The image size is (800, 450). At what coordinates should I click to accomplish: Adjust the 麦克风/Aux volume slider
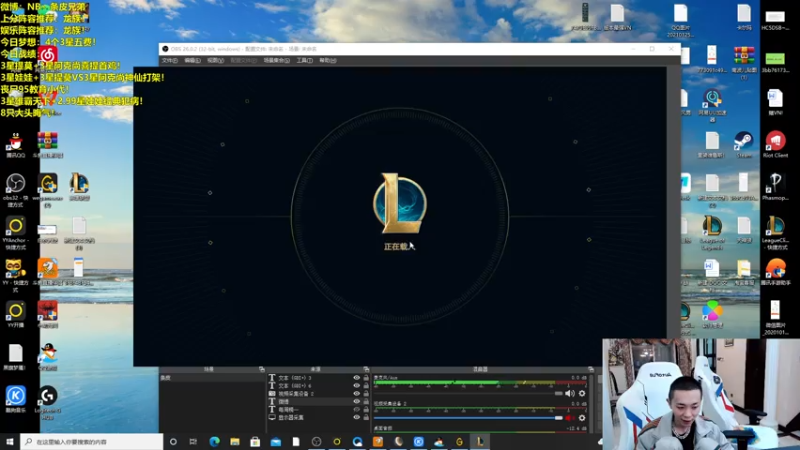coord(468,393)
